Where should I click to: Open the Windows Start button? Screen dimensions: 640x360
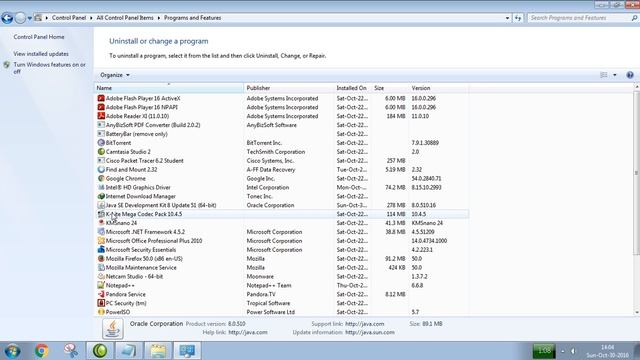coord(13,351)
